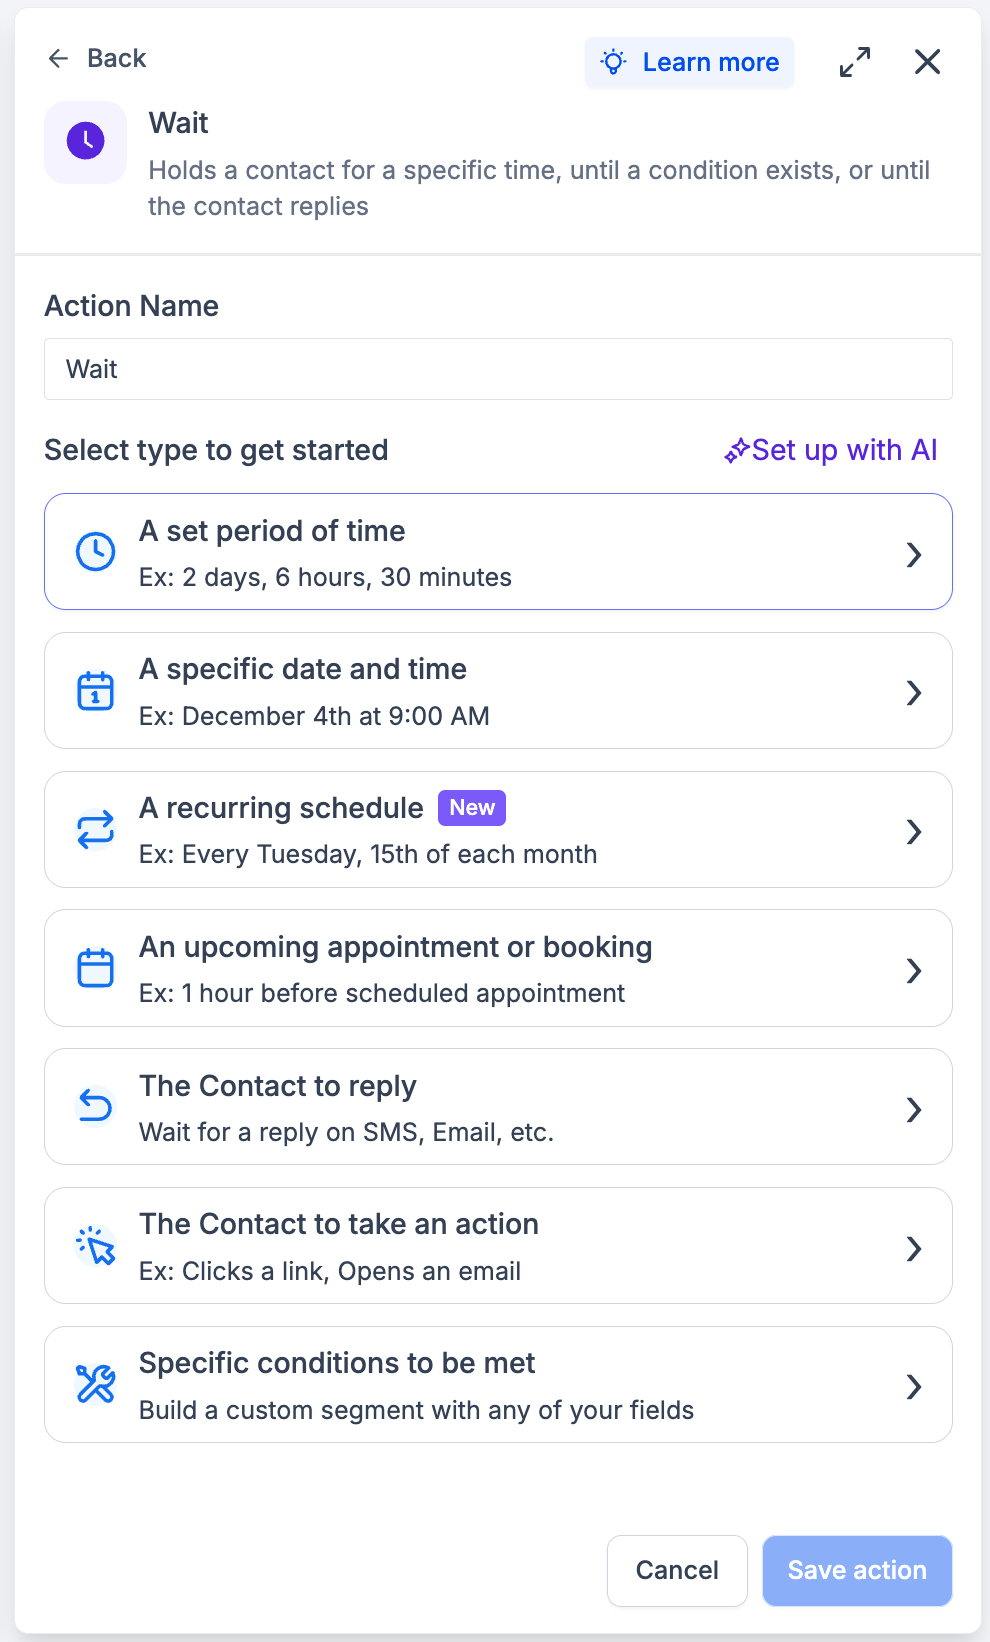
Task: Open the chevron for A set period of time
Action: 913,555
